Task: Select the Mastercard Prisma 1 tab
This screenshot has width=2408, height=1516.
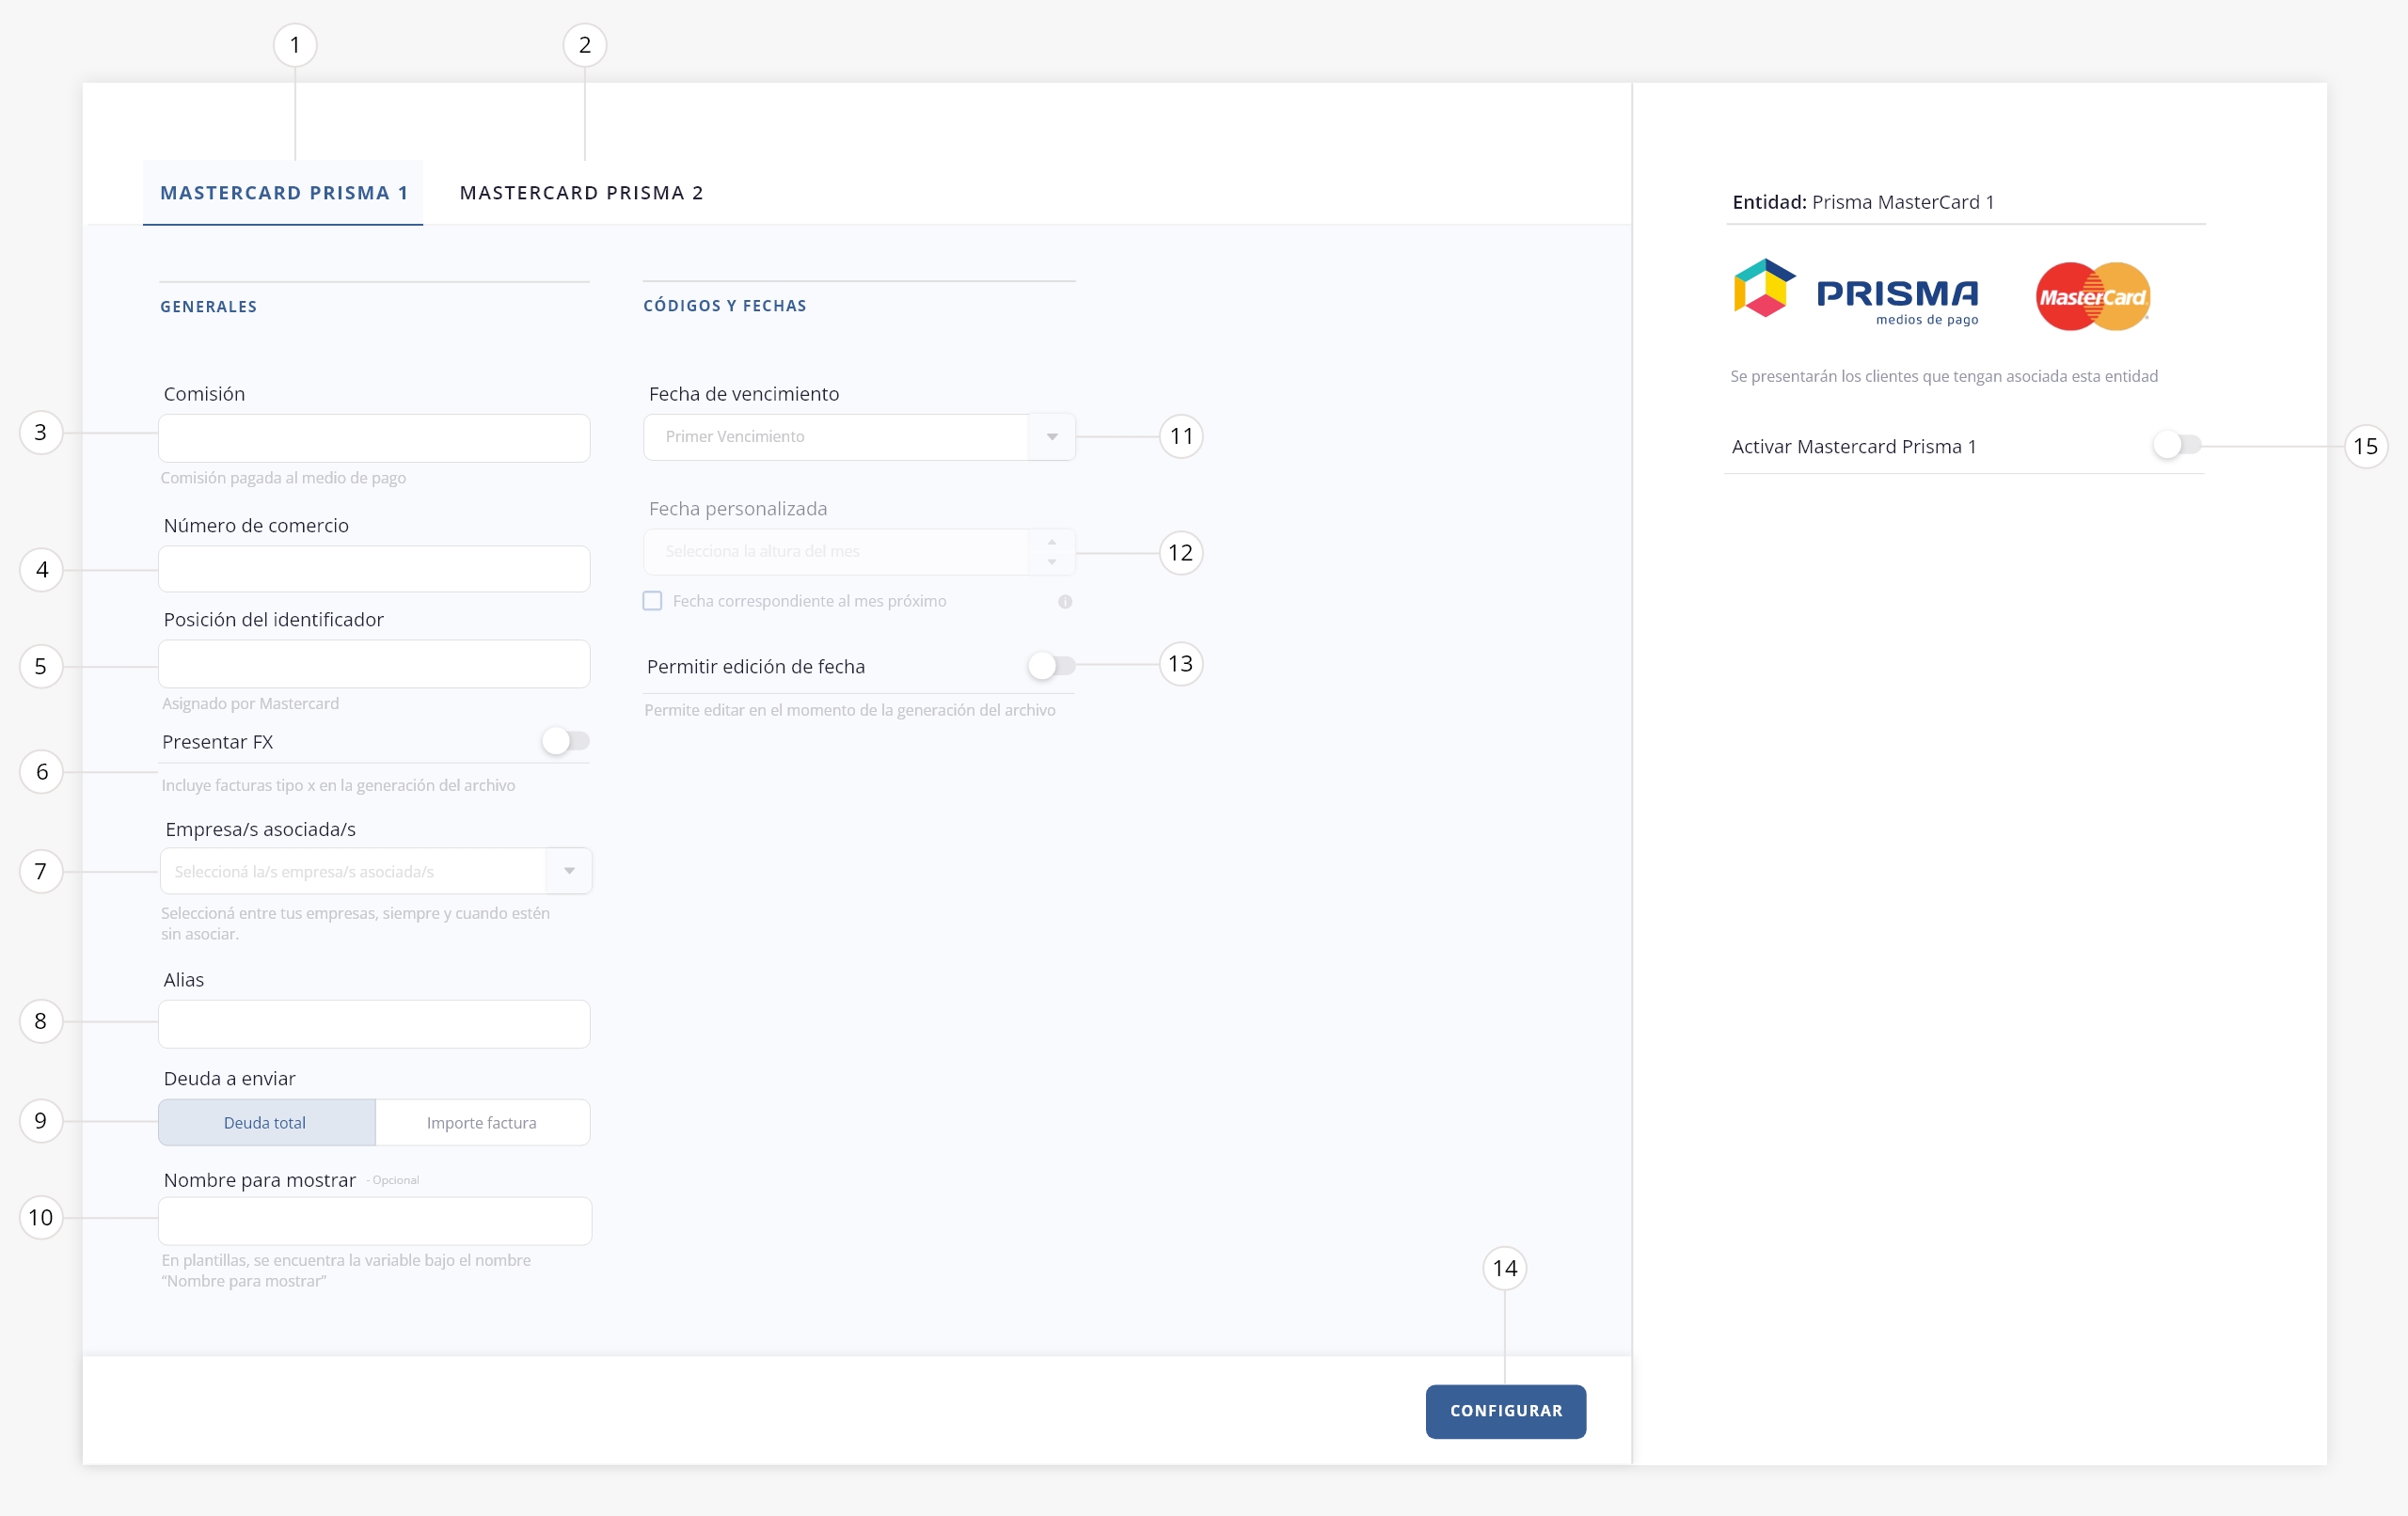Action: coord(284,193)
